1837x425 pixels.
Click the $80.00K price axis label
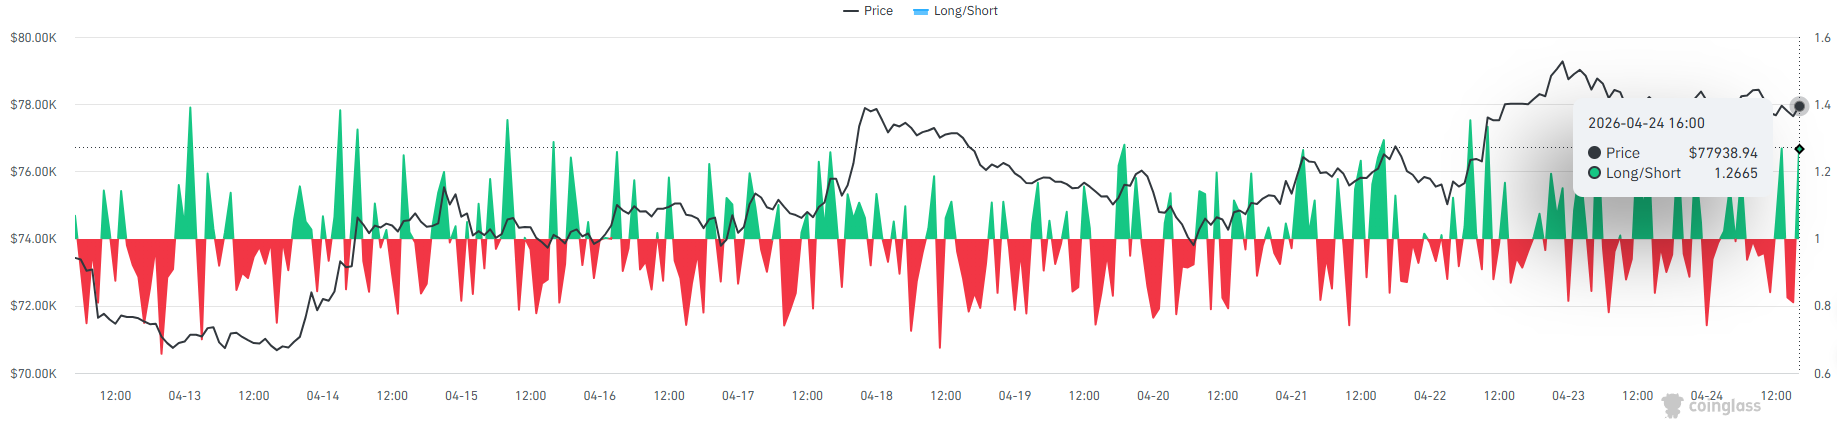(x=33, y=38)
